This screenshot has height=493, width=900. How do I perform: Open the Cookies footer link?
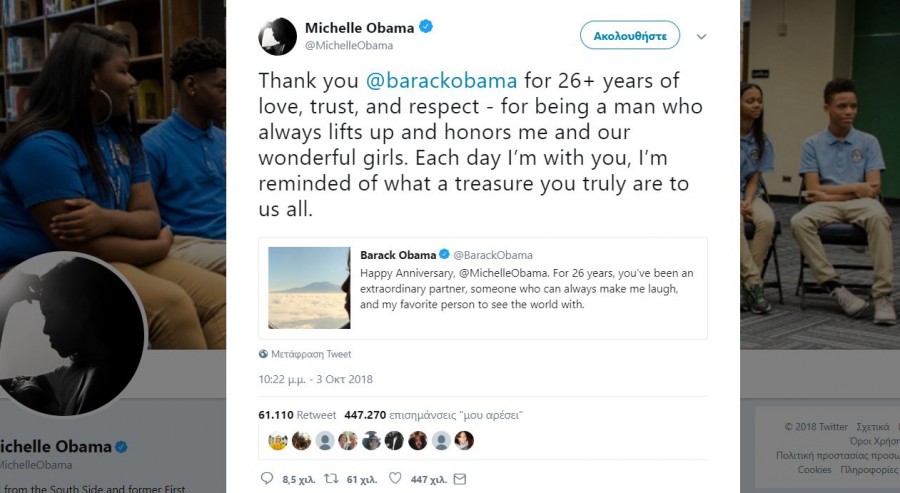(x=814, y=469)
